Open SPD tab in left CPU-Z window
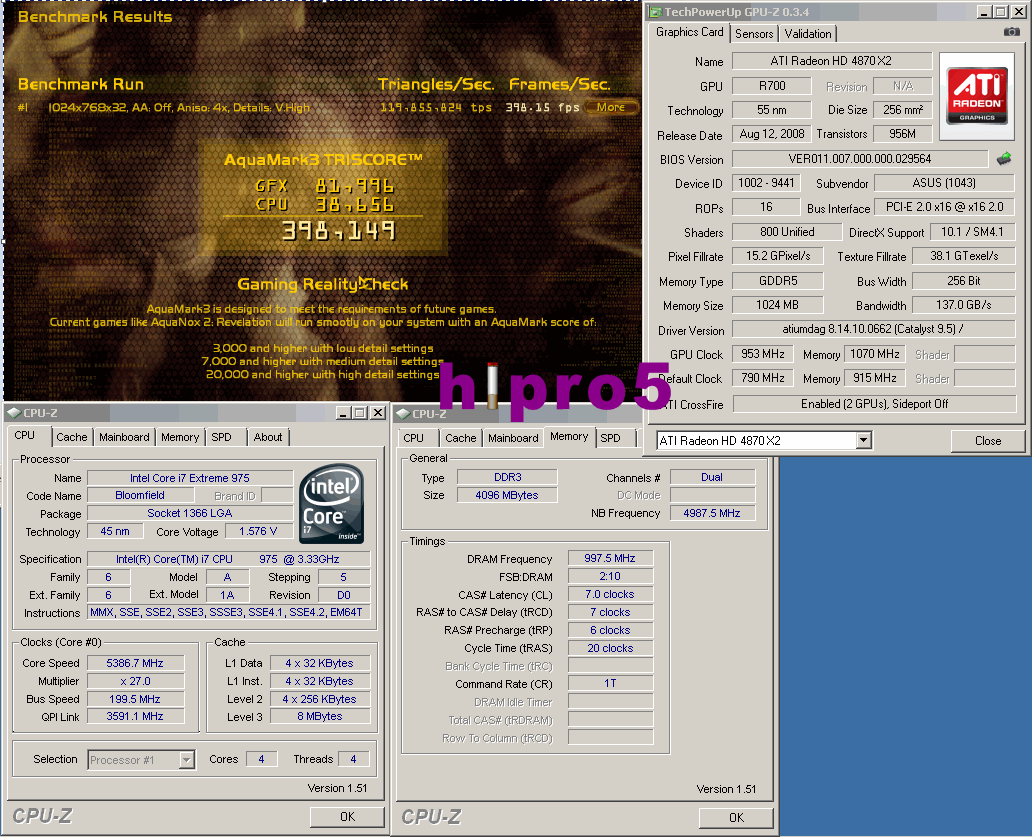Image resolution: width=1032 pixels, height=837 pixels. pos(222,437)
